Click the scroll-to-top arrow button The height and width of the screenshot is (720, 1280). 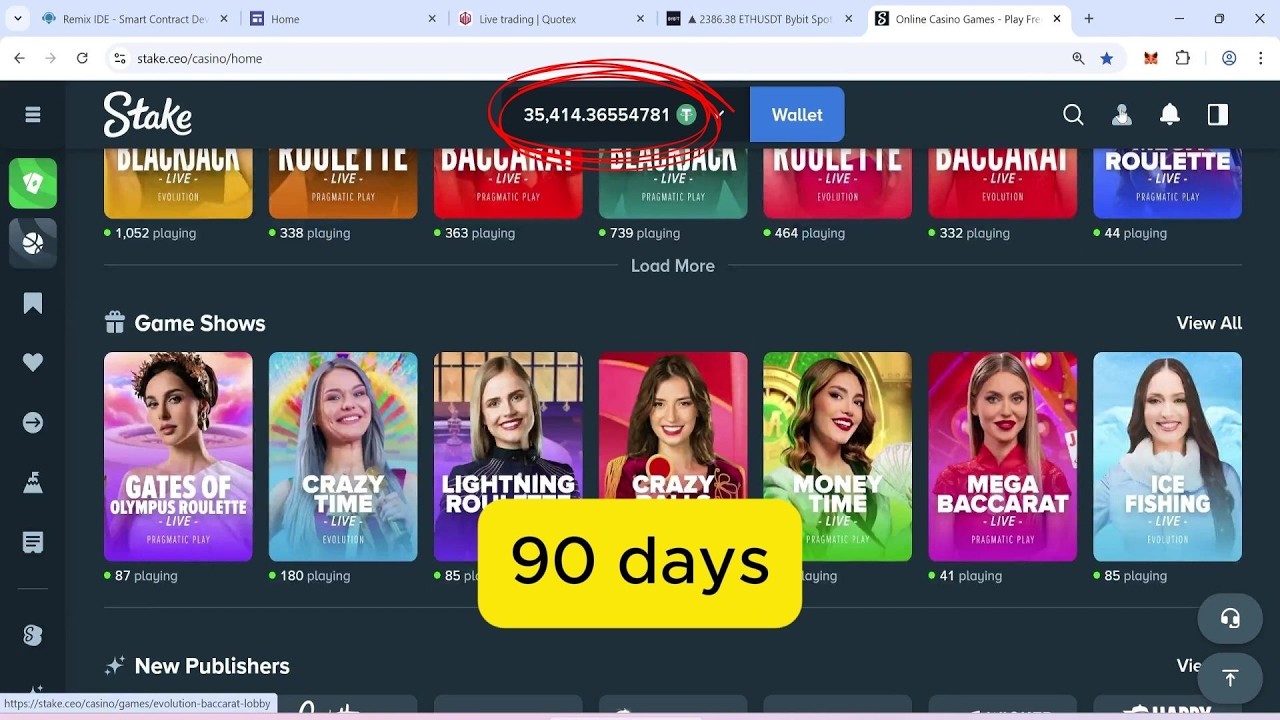point(1230,678)
